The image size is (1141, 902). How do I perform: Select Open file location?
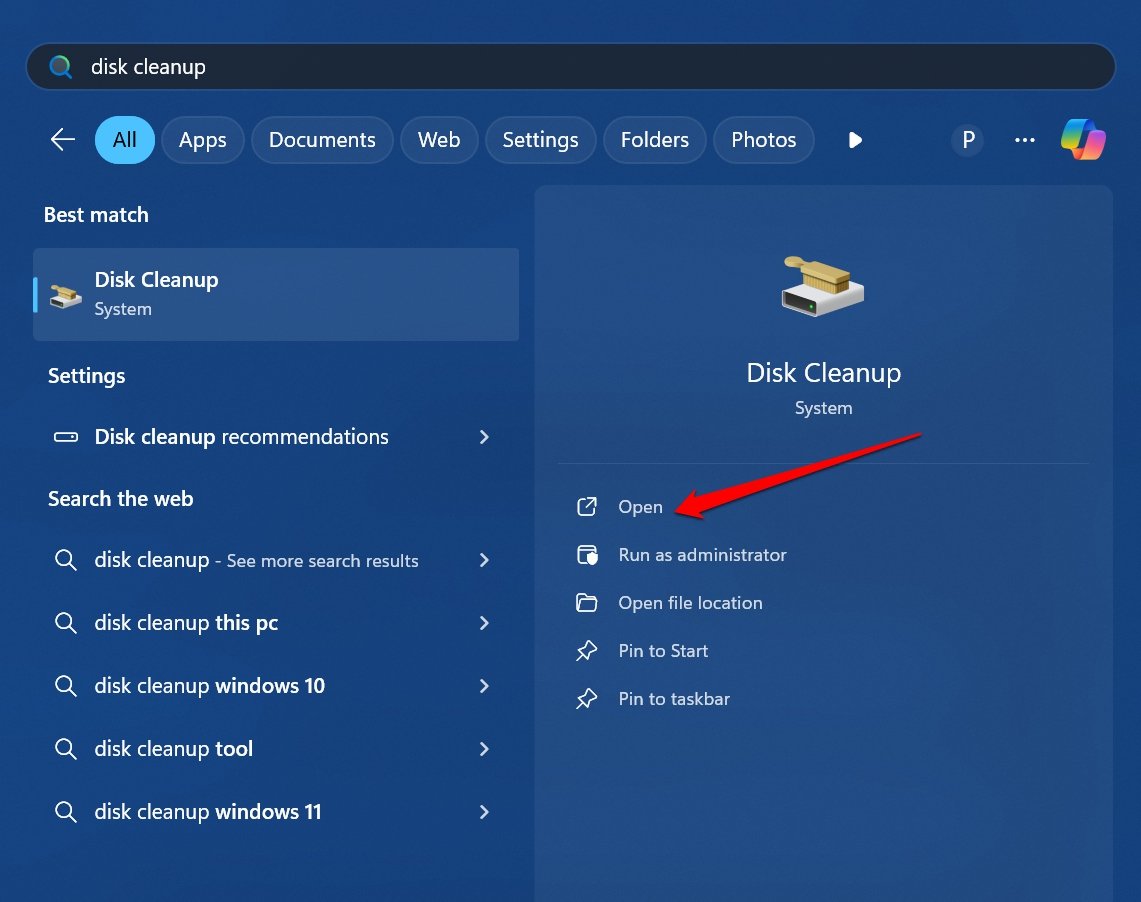(x=691, y=603)
